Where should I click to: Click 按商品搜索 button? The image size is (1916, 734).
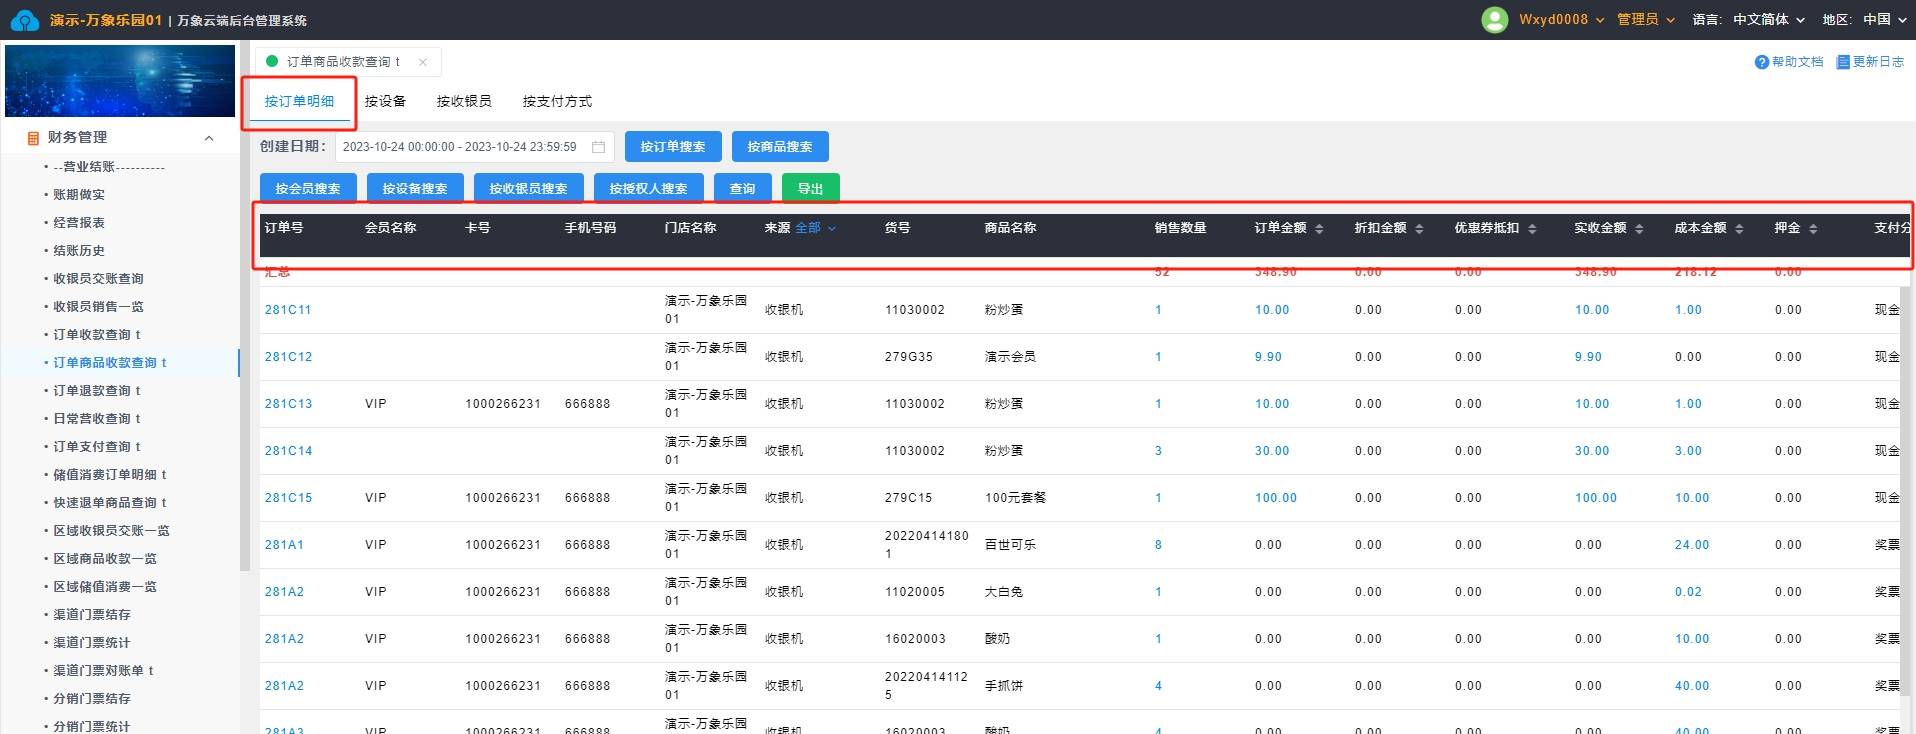pyautogui.click(x=780, y=147)
